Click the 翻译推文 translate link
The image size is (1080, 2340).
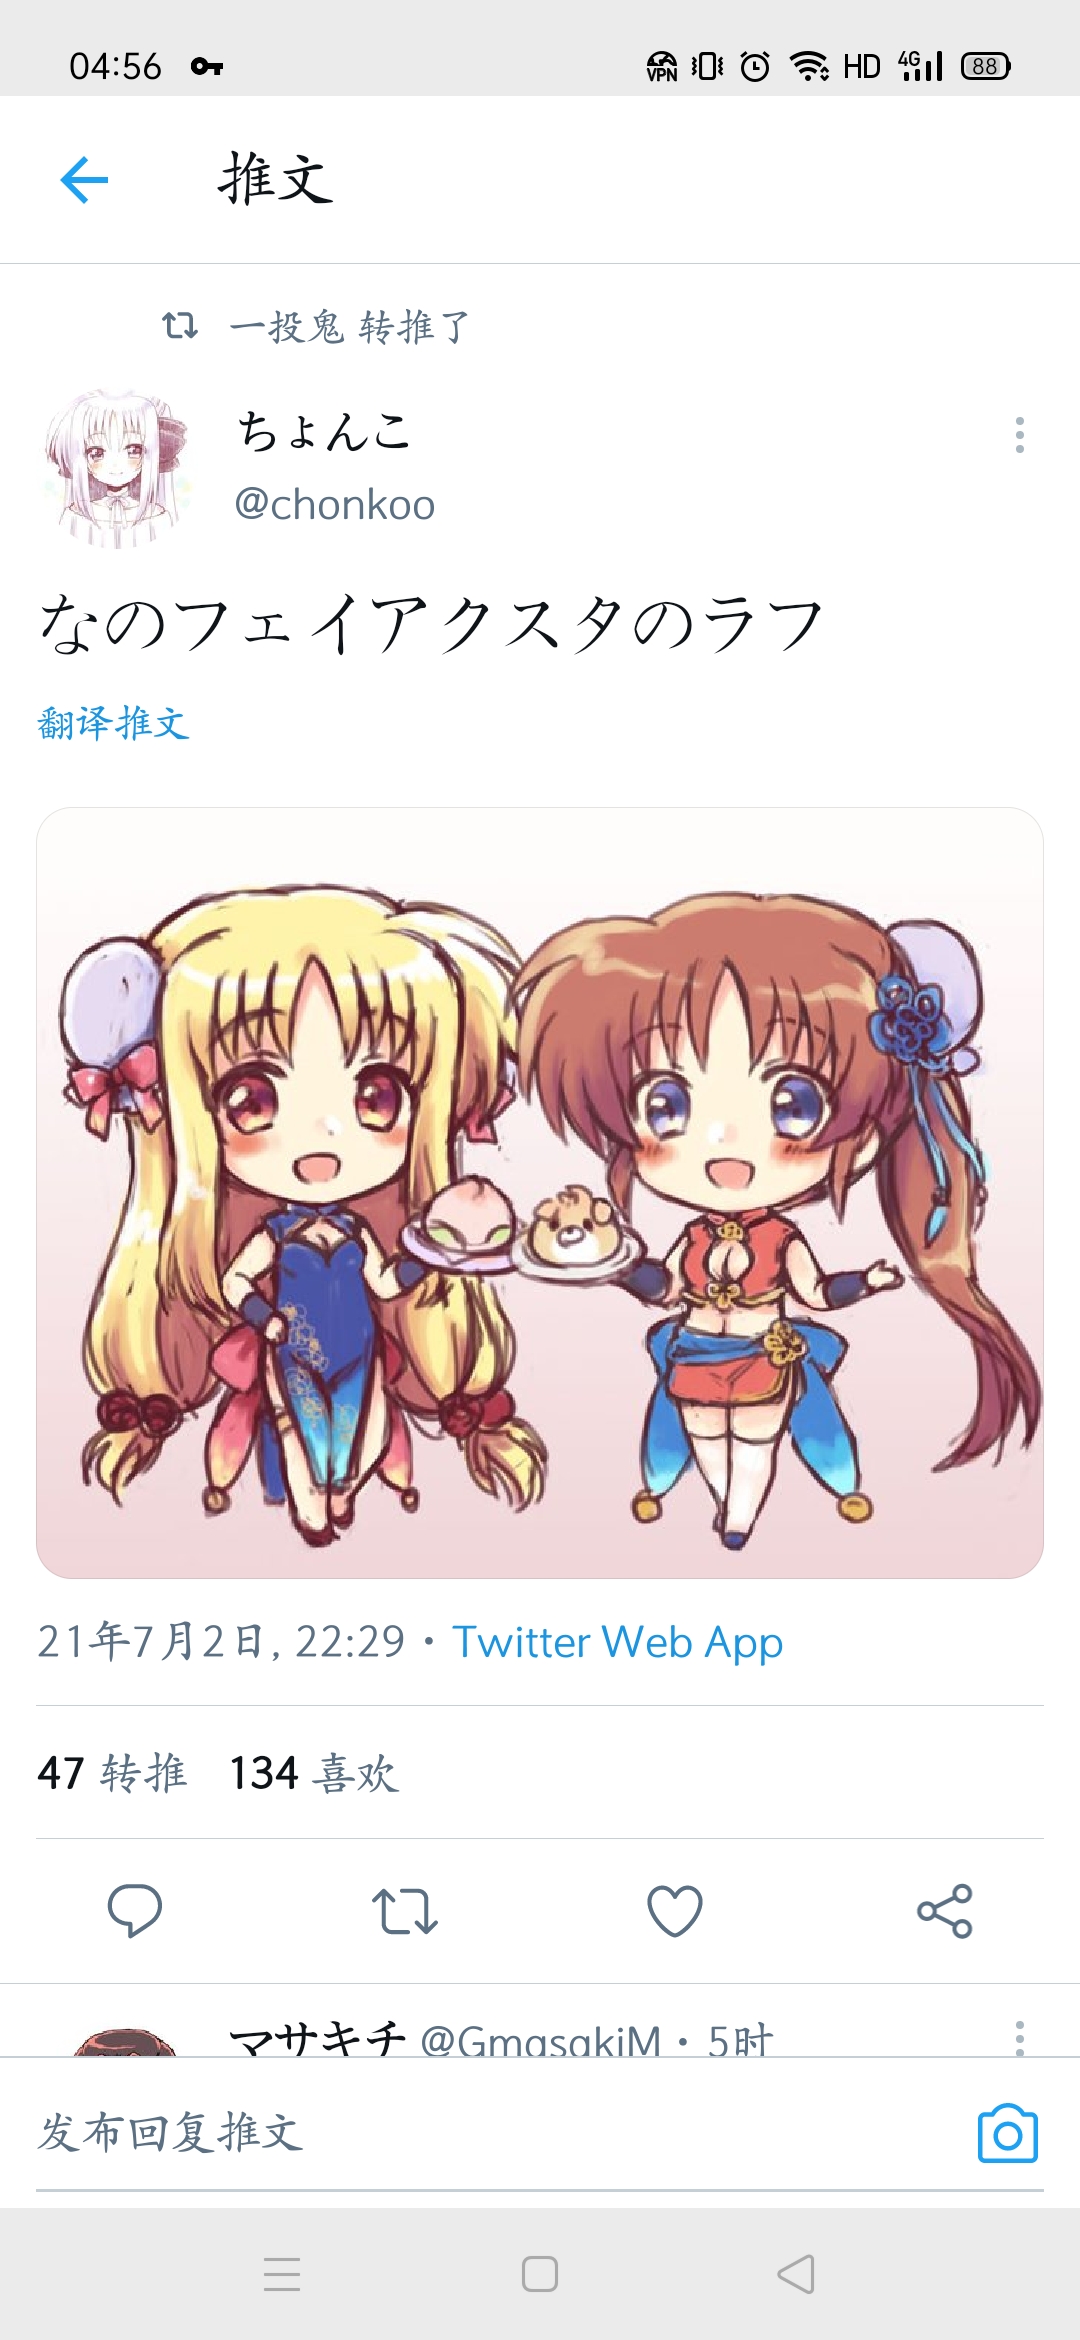click(113, 722)
